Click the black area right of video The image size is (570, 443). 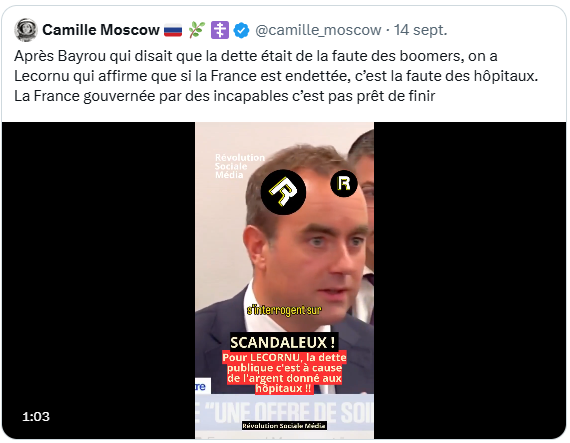point(470,280)
